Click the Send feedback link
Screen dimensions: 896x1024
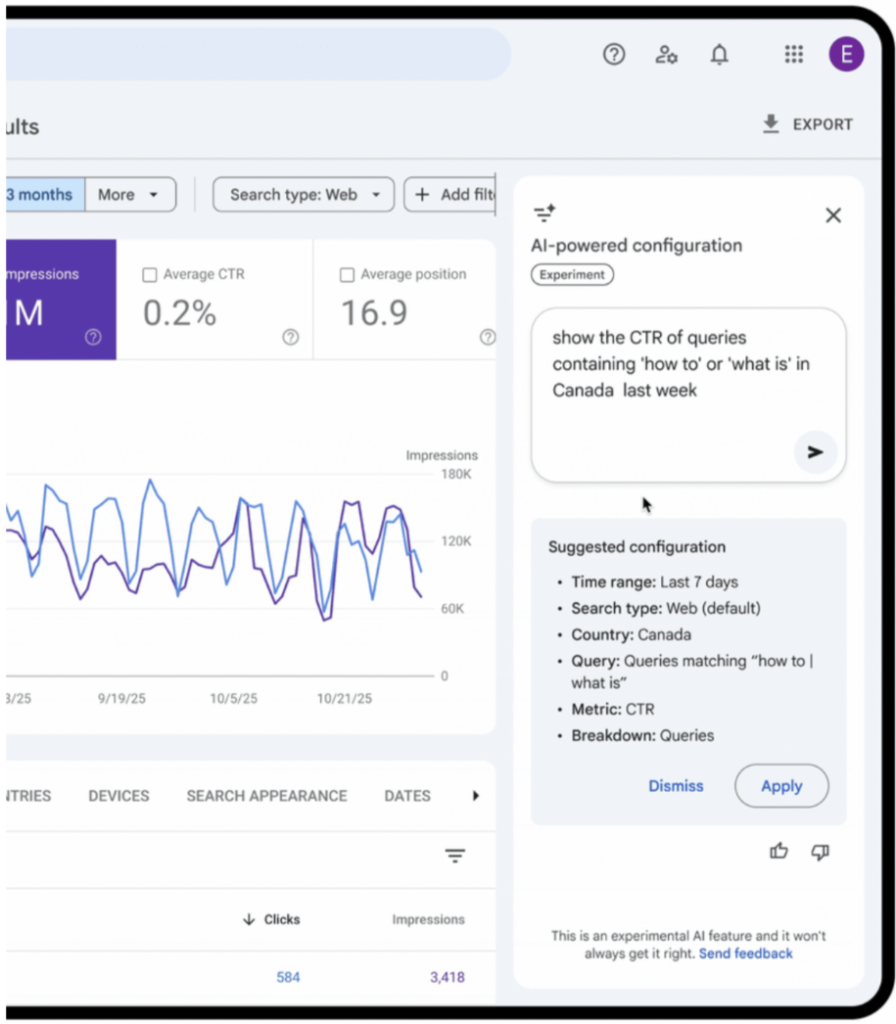(x=745, y=954)
